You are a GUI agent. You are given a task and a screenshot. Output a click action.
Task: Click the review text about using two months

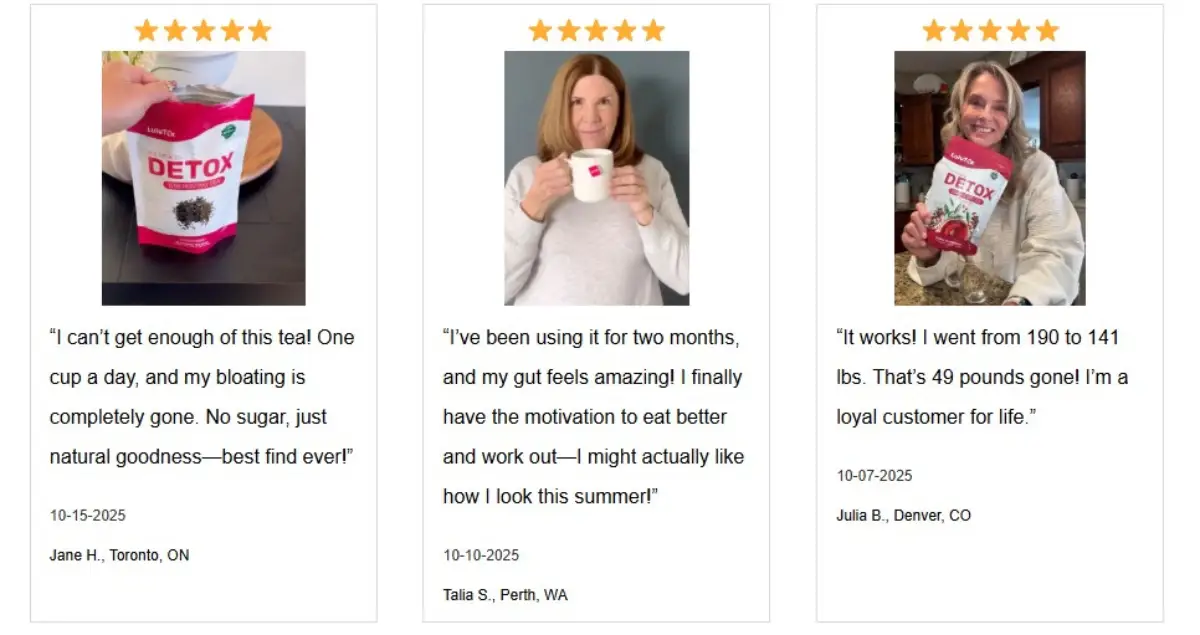pyautogui.click(x=593, y=417)
